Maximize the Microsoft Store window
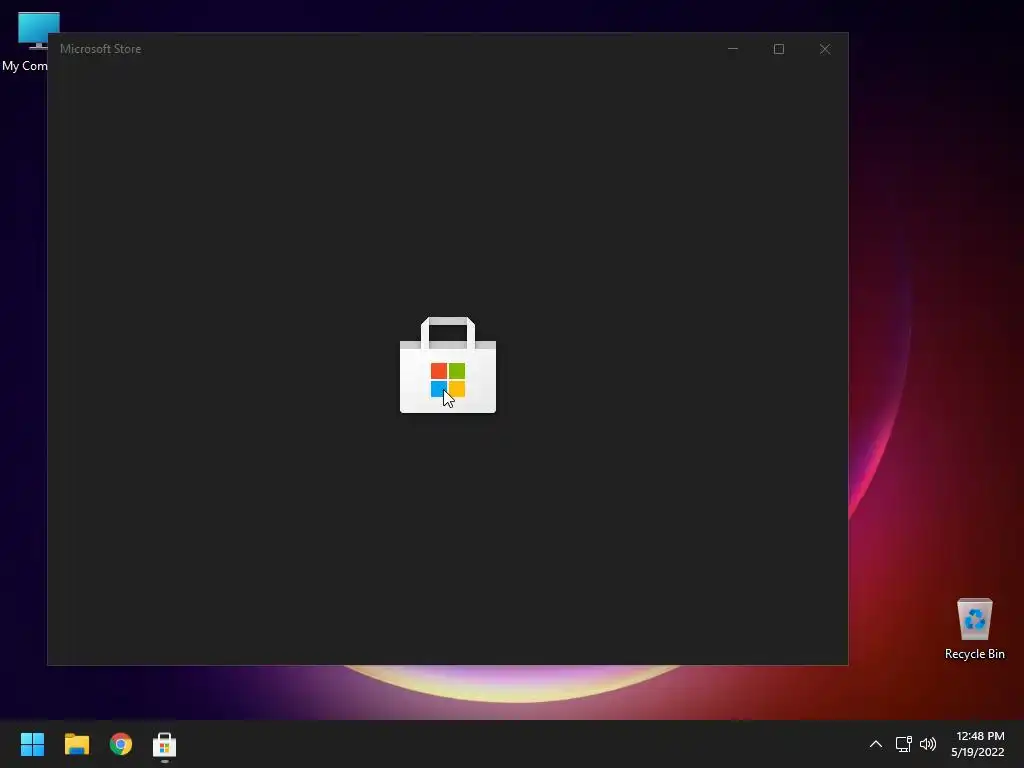Screen dimensions: 1024x768 (778, 49)
